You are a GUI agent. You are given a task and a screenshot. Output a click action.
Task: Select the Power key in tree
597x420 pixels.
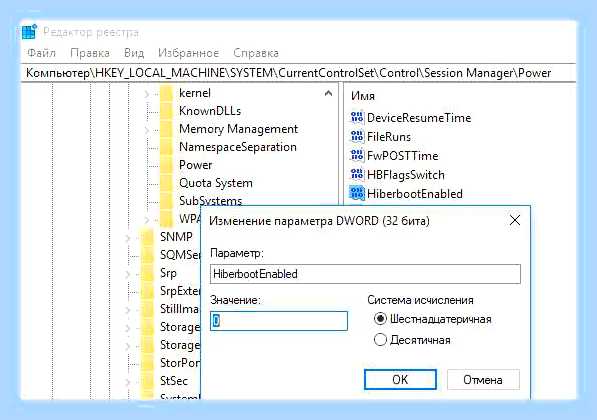[x=195, y=165]
